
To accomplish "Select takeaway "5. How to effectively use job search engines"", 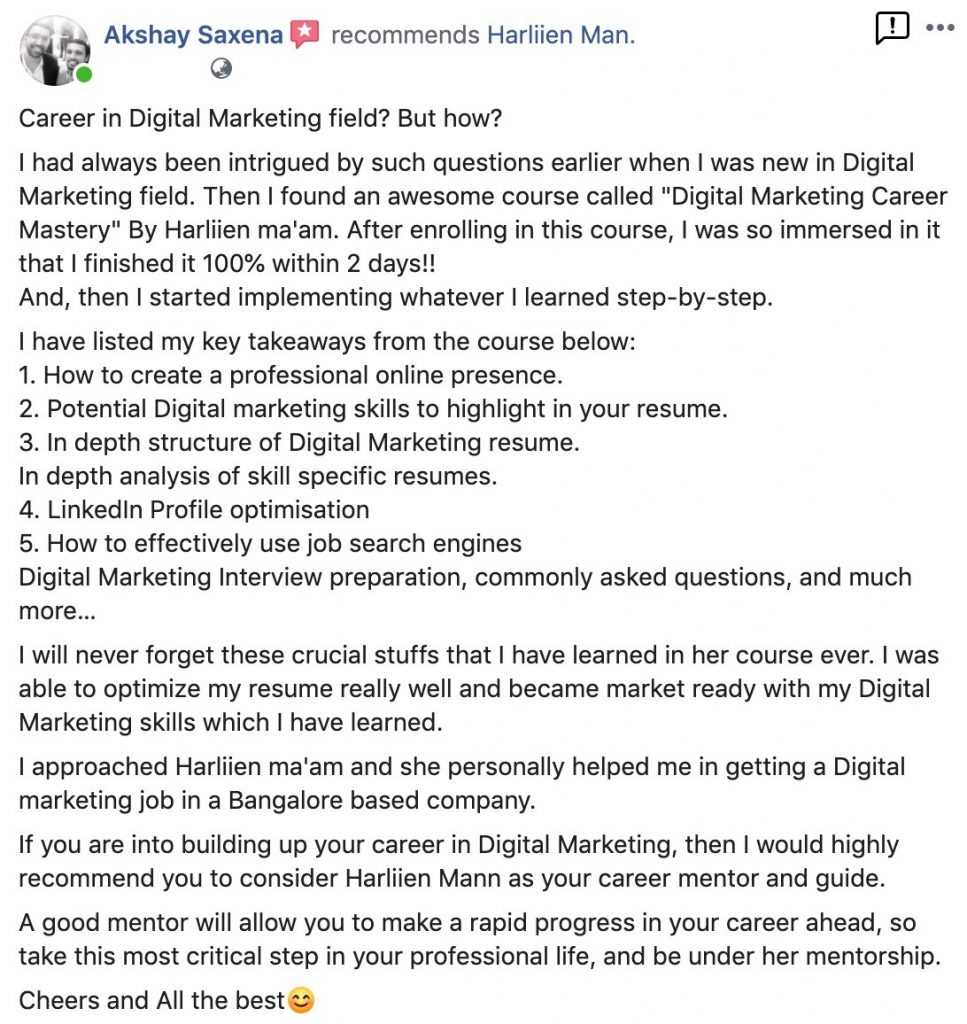I will (270, 544).
